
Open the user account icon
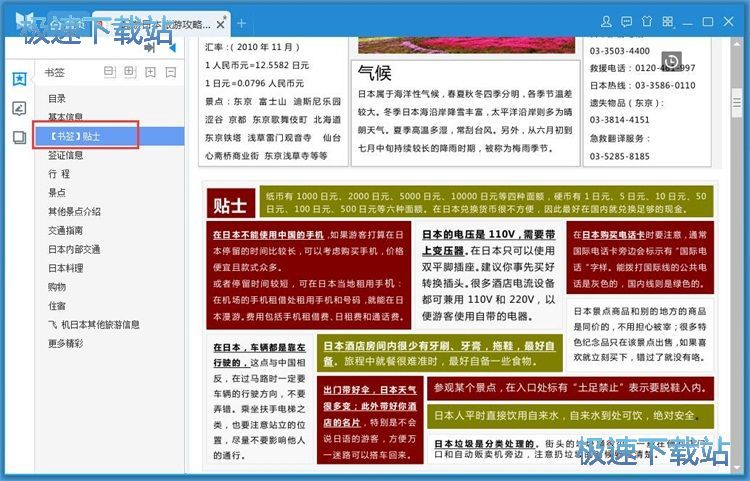tap(606, 22)
